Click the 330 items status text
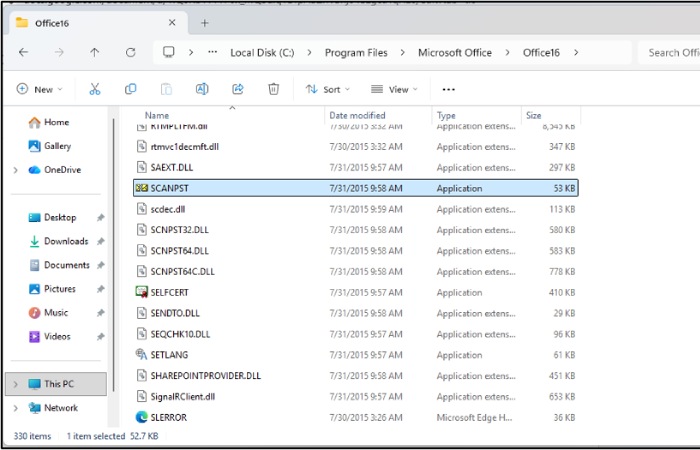Screen dimensions: 700x450 pos(32,436)
